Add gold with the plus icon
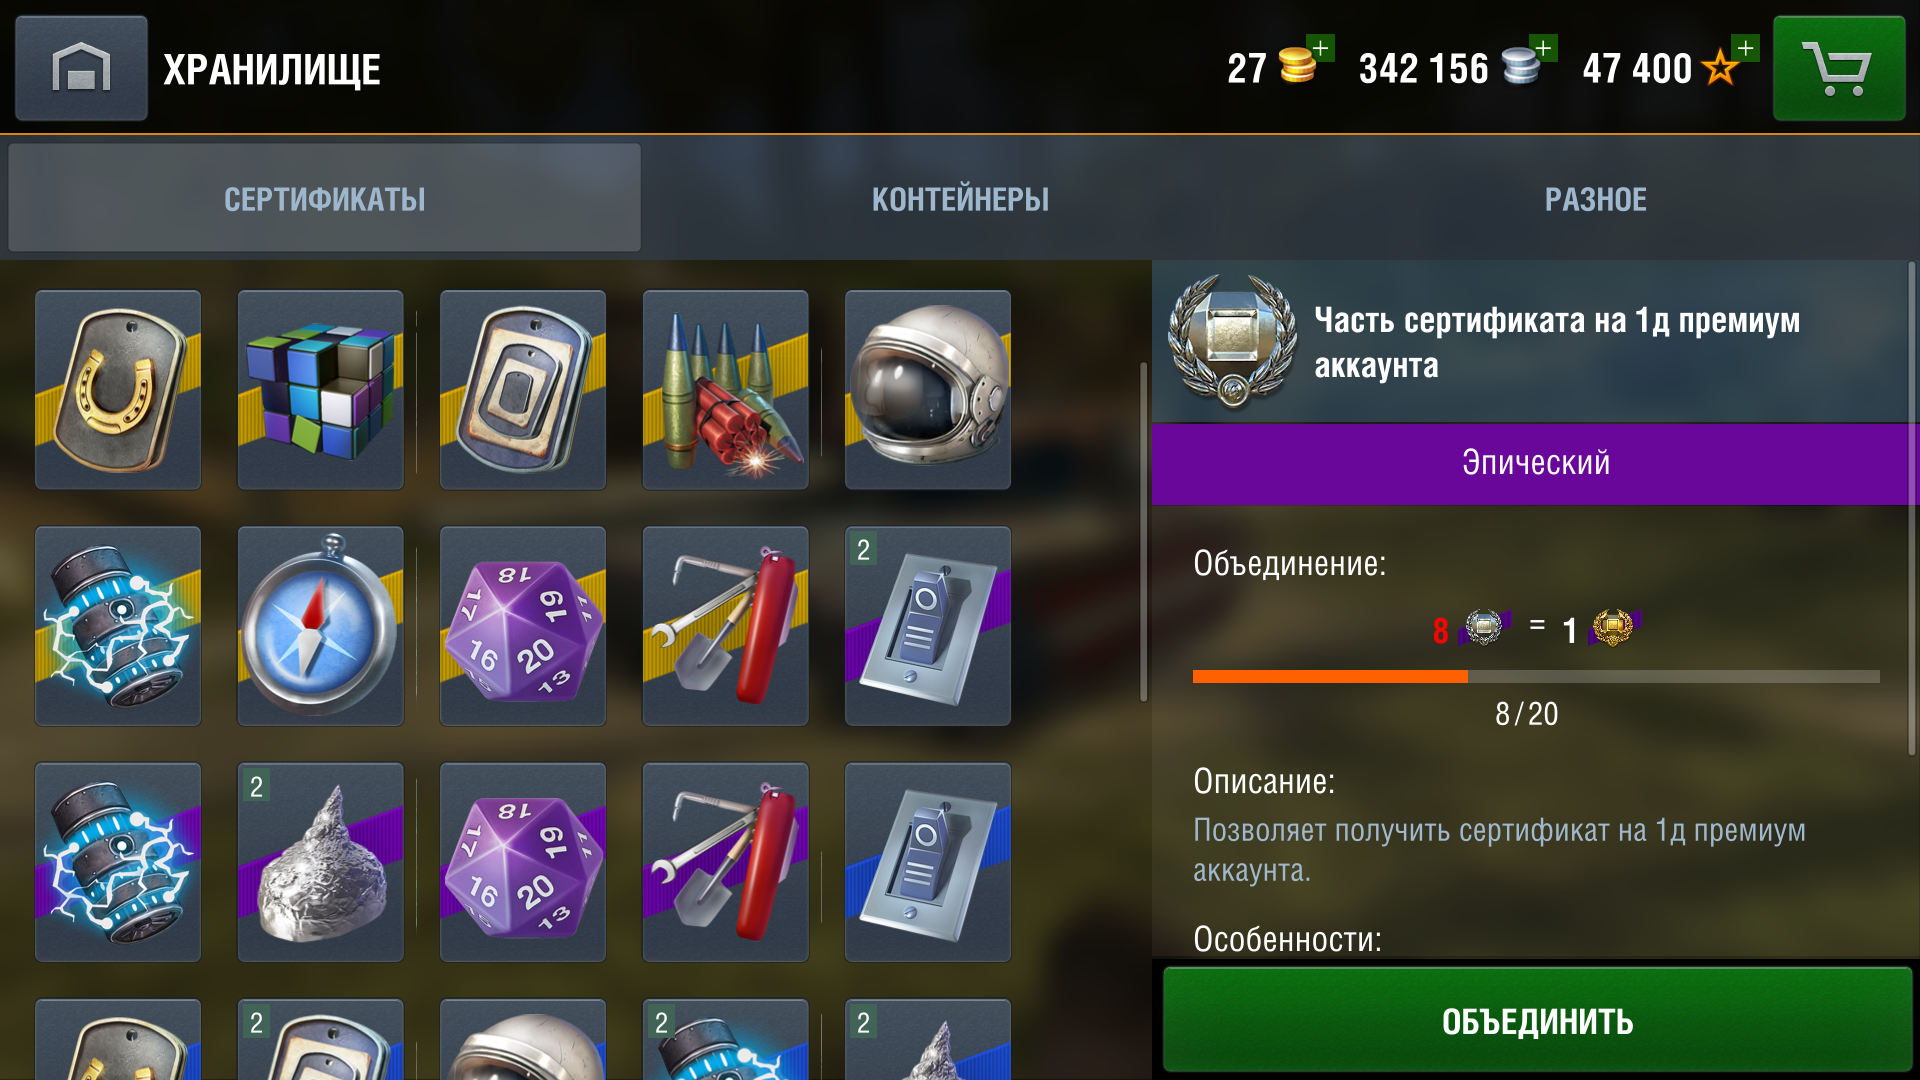 point(1321,48)
